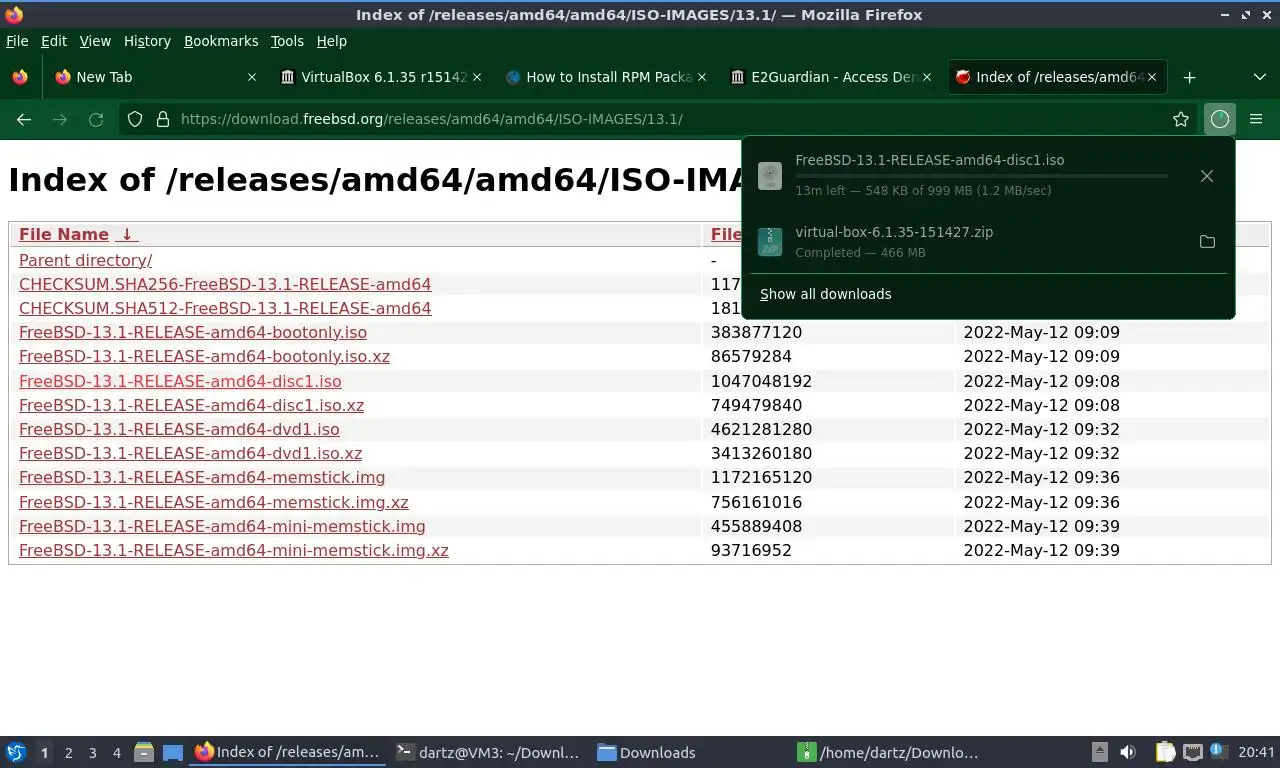Download the mini-memstick.img.xz file
Screen dimensions: 1280x768
[233, 550]
